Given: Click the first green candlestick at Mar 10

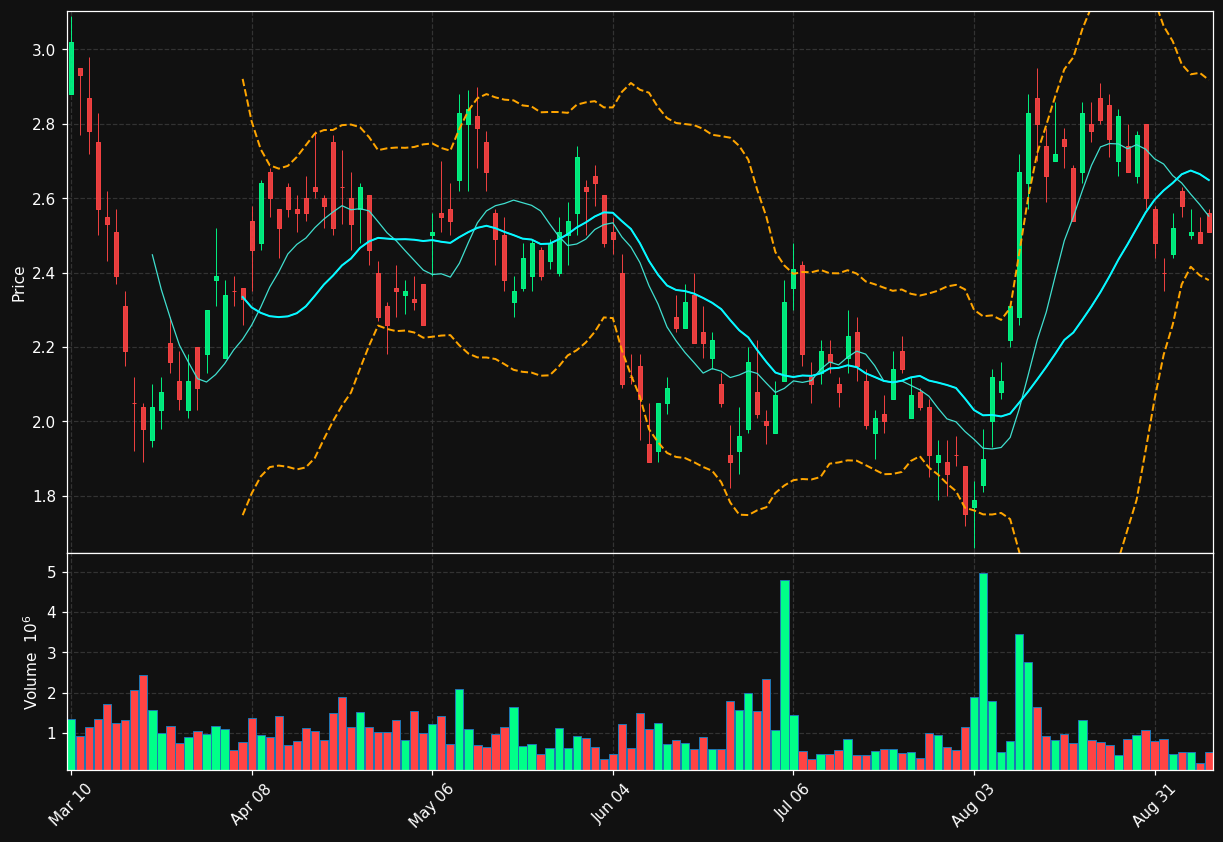Looking at the screenshot, I should [x=71, y=68].
